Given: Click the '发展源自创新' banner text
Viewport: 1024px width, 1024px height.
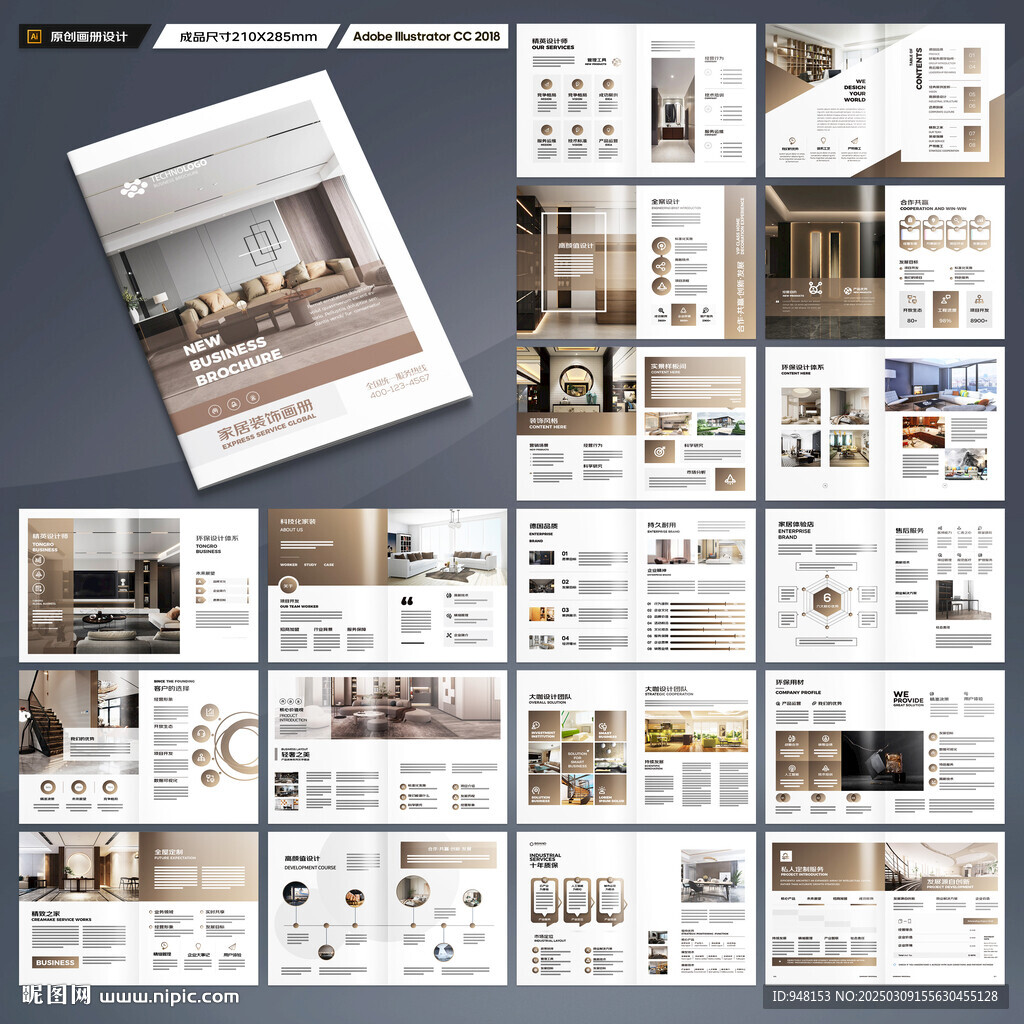Looking at the screenshot, I should point(948,882).
